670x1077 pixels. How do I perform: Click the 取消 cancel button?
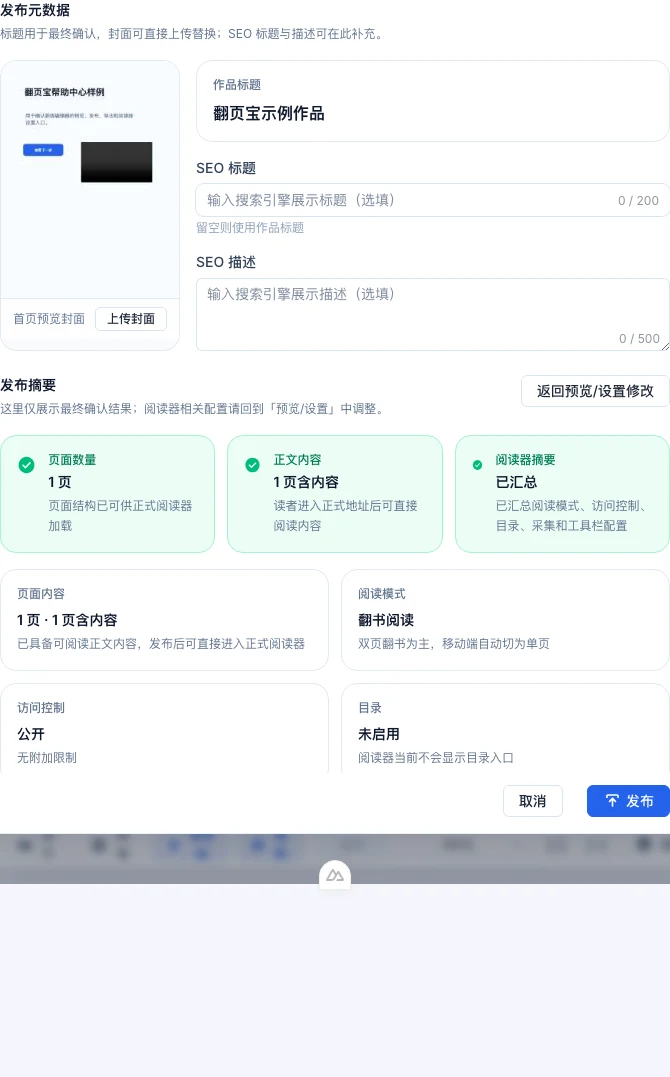coord(533,801)
